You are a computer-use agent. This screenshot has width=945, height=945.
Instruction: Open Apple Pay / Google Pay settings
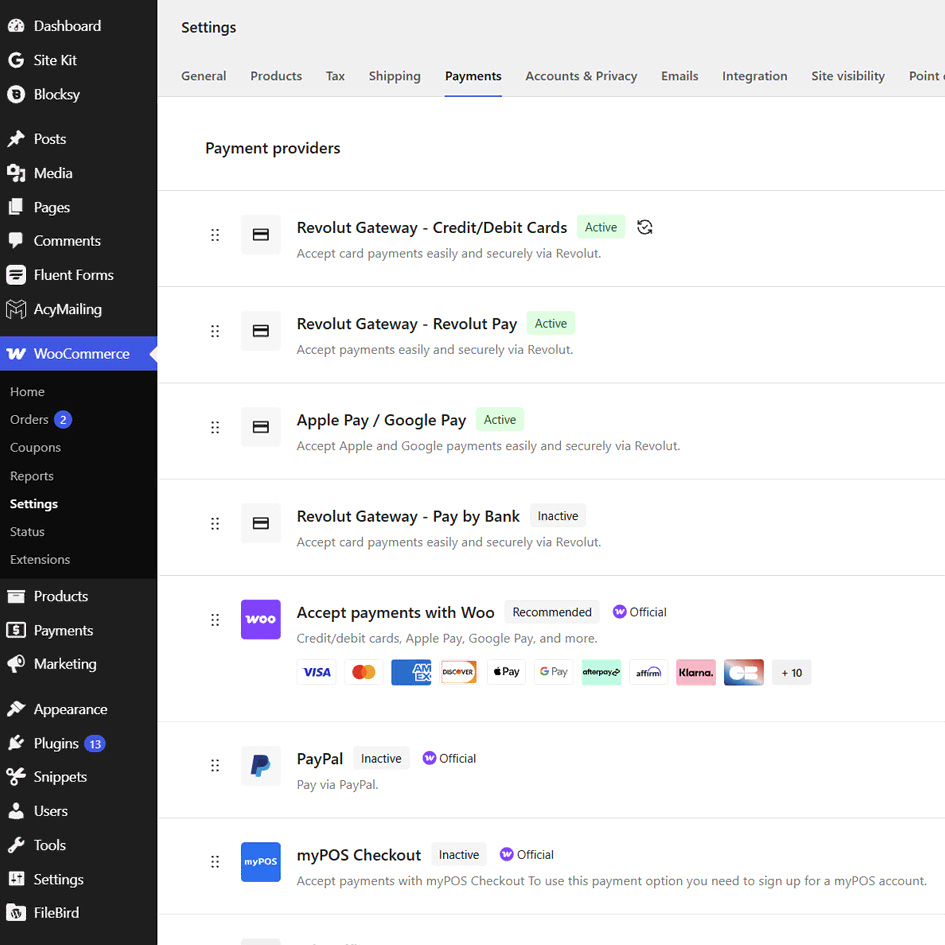pos(381,420)
